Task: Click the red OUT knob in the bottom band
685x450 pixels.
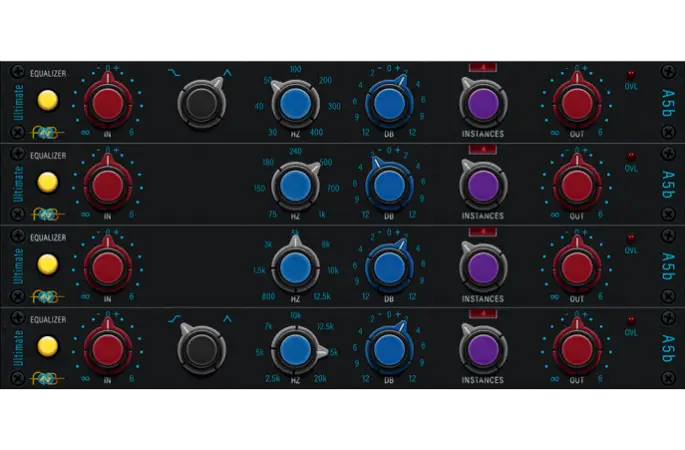Action: pyautogui.click(x=576, y=349)
